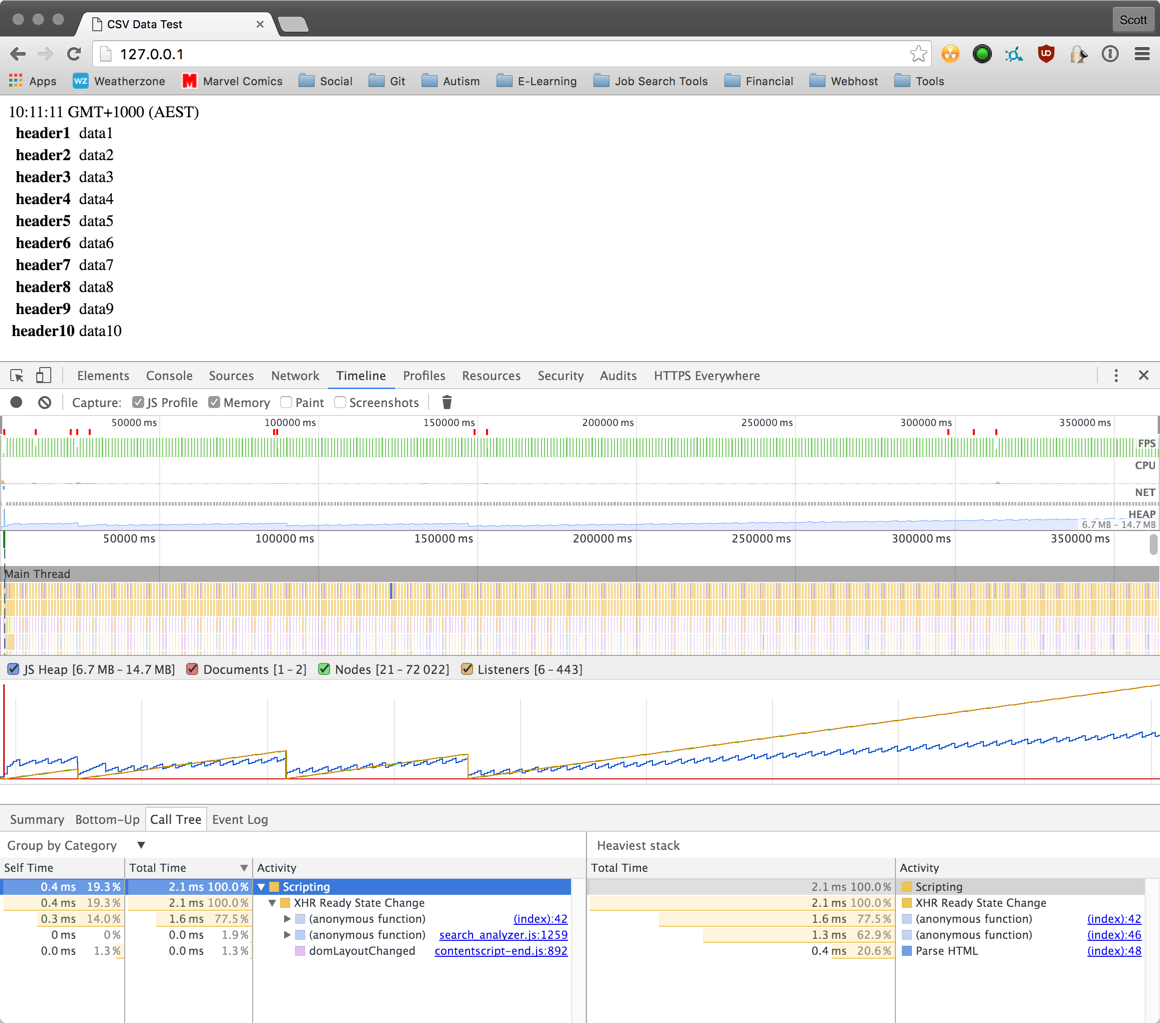1160x1023 pixels.
Task: Expand the anonymous function search_analyzer.js row
Action: tap(287, 935)
